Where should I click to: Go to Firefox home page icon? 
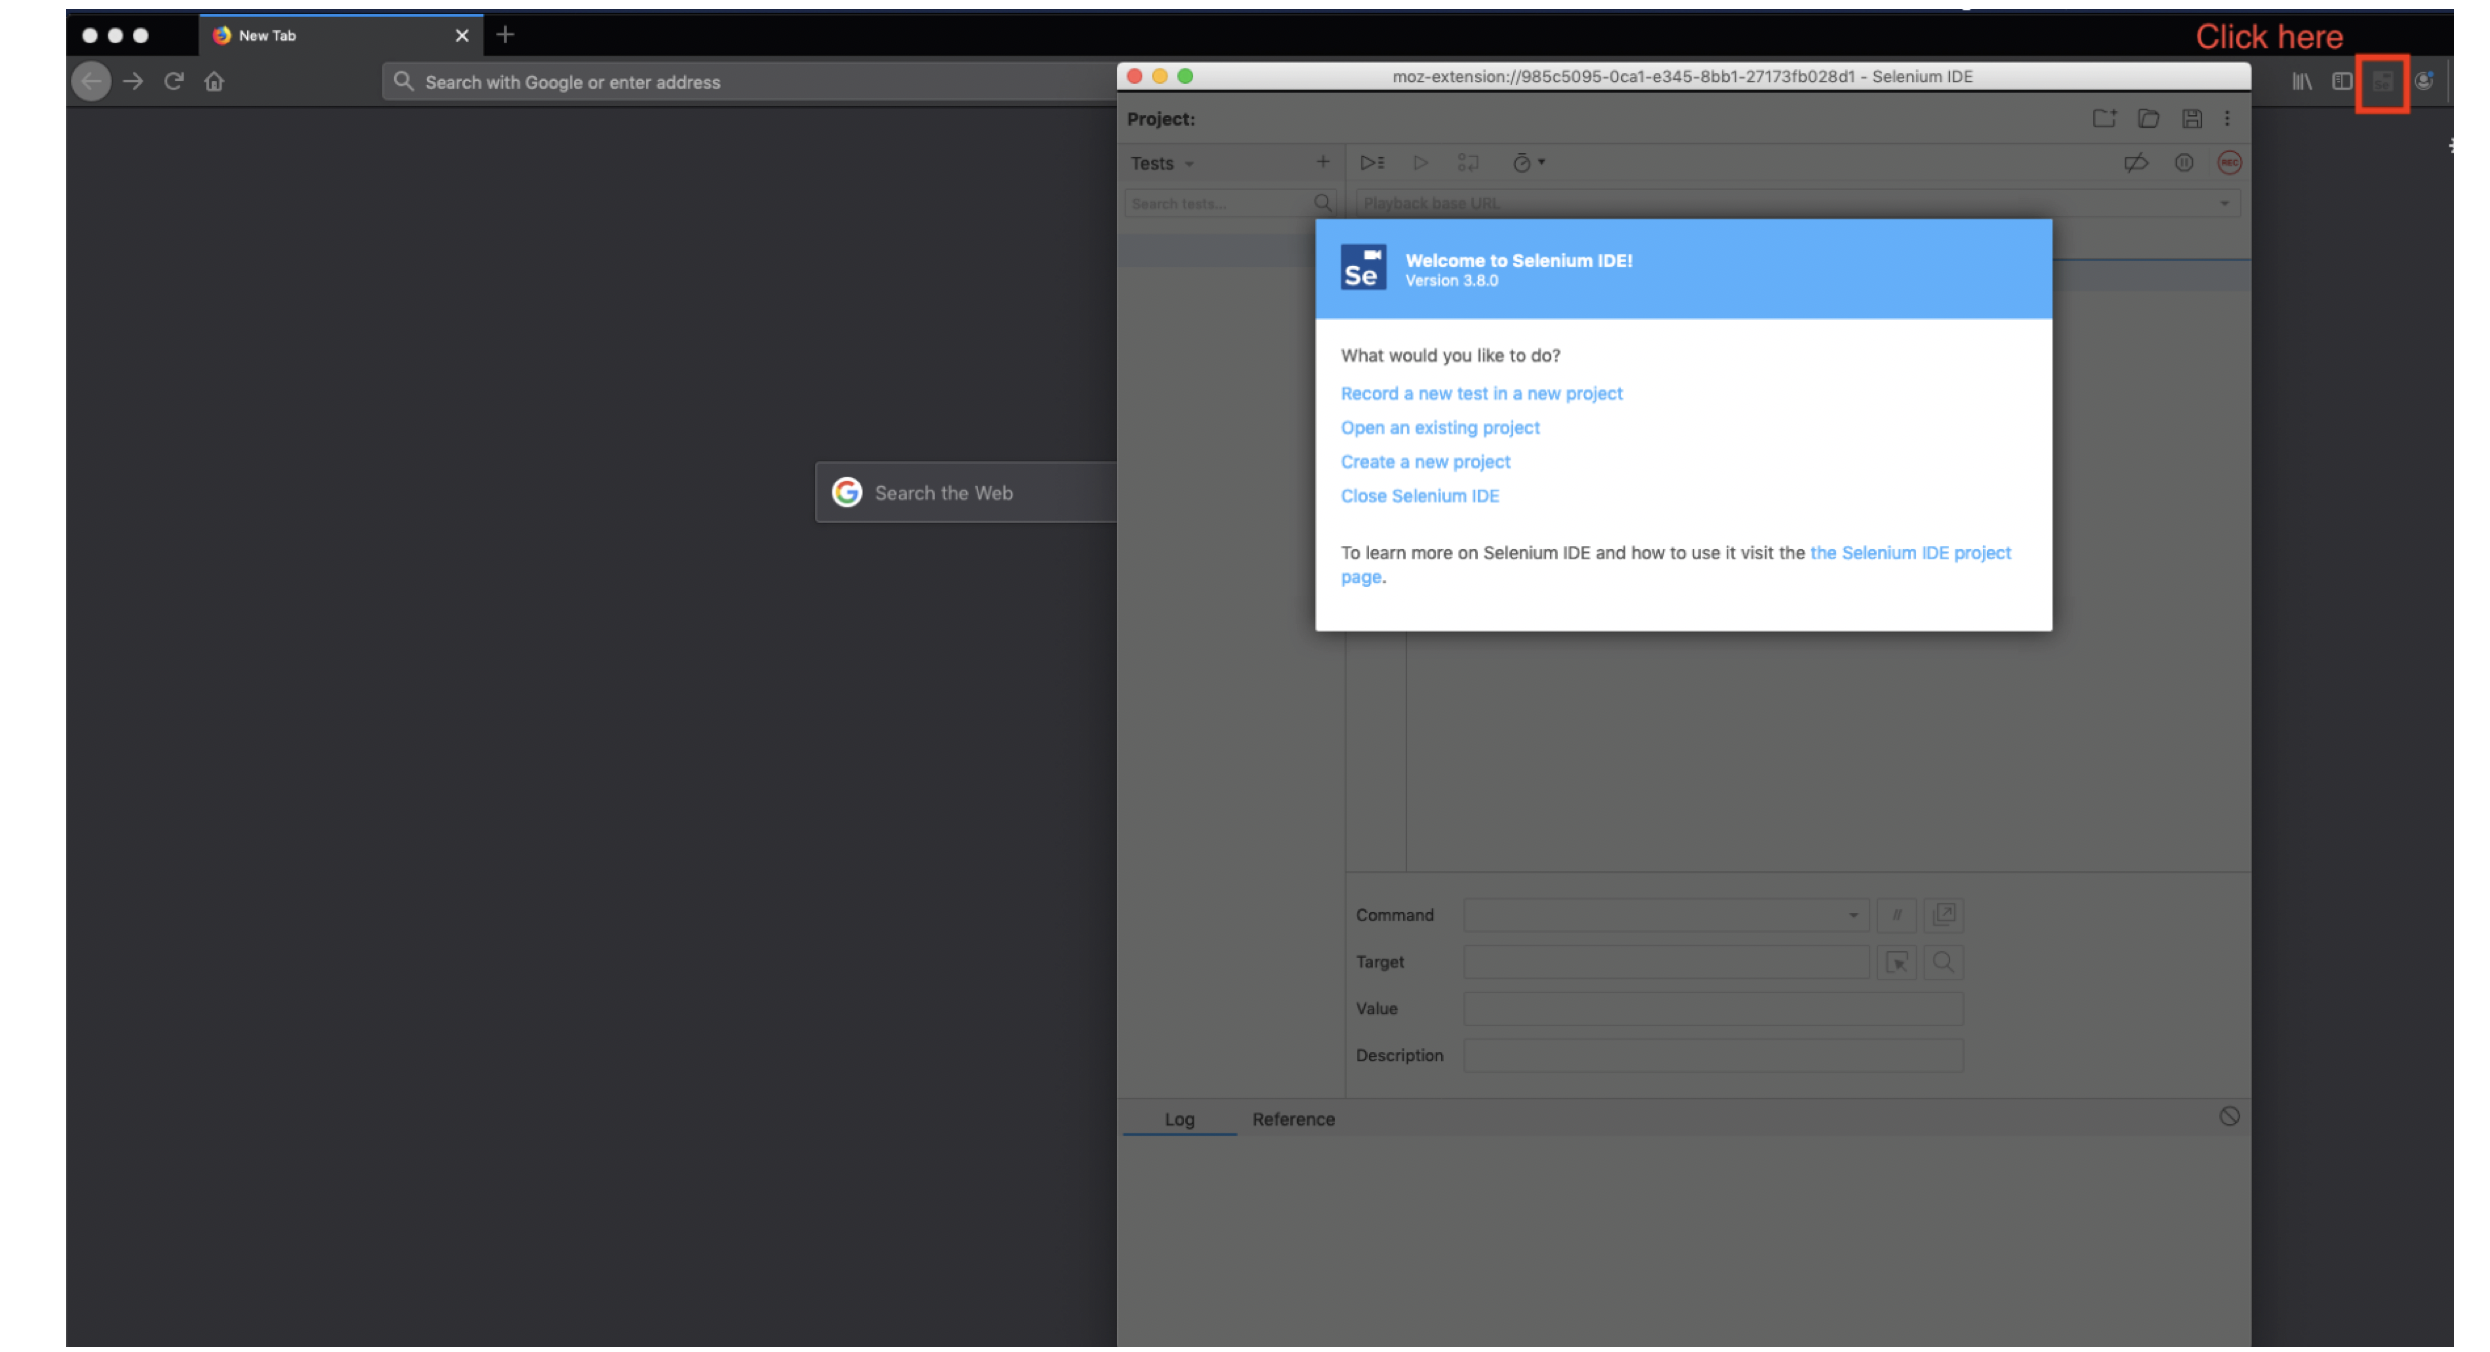214,82
